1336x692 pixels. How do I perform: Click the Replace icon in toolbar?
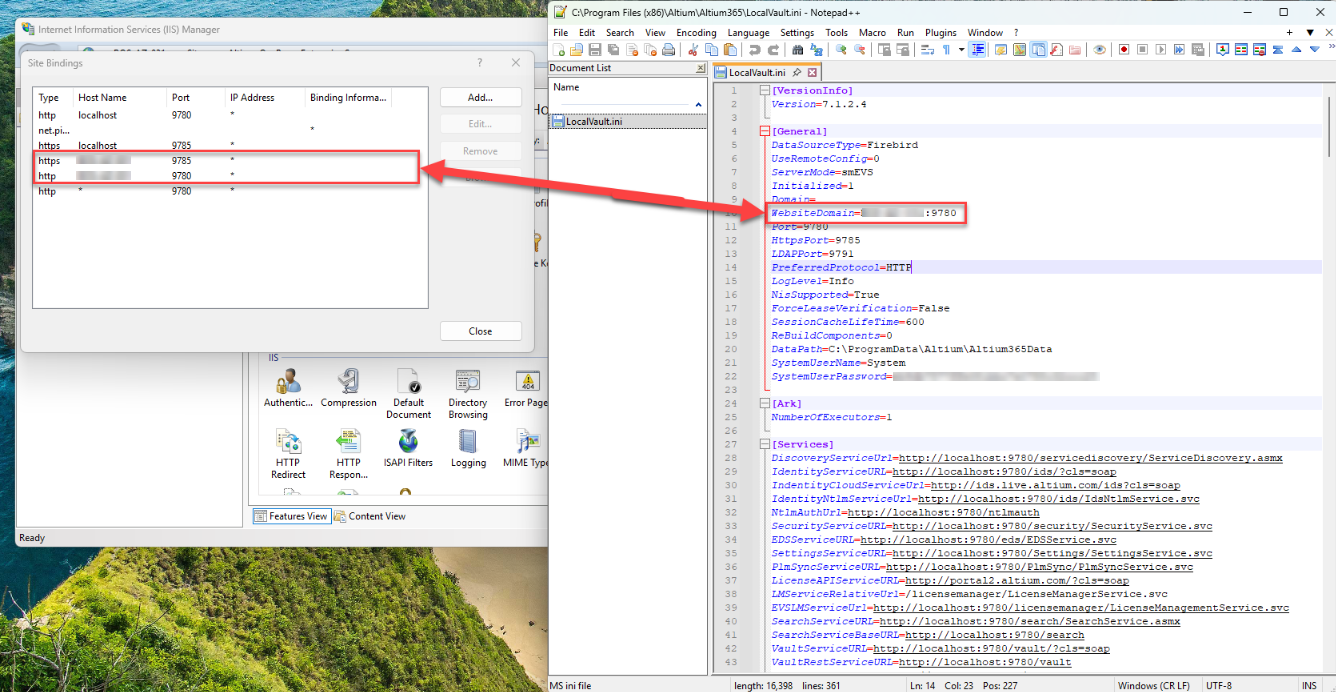(817, 49)
